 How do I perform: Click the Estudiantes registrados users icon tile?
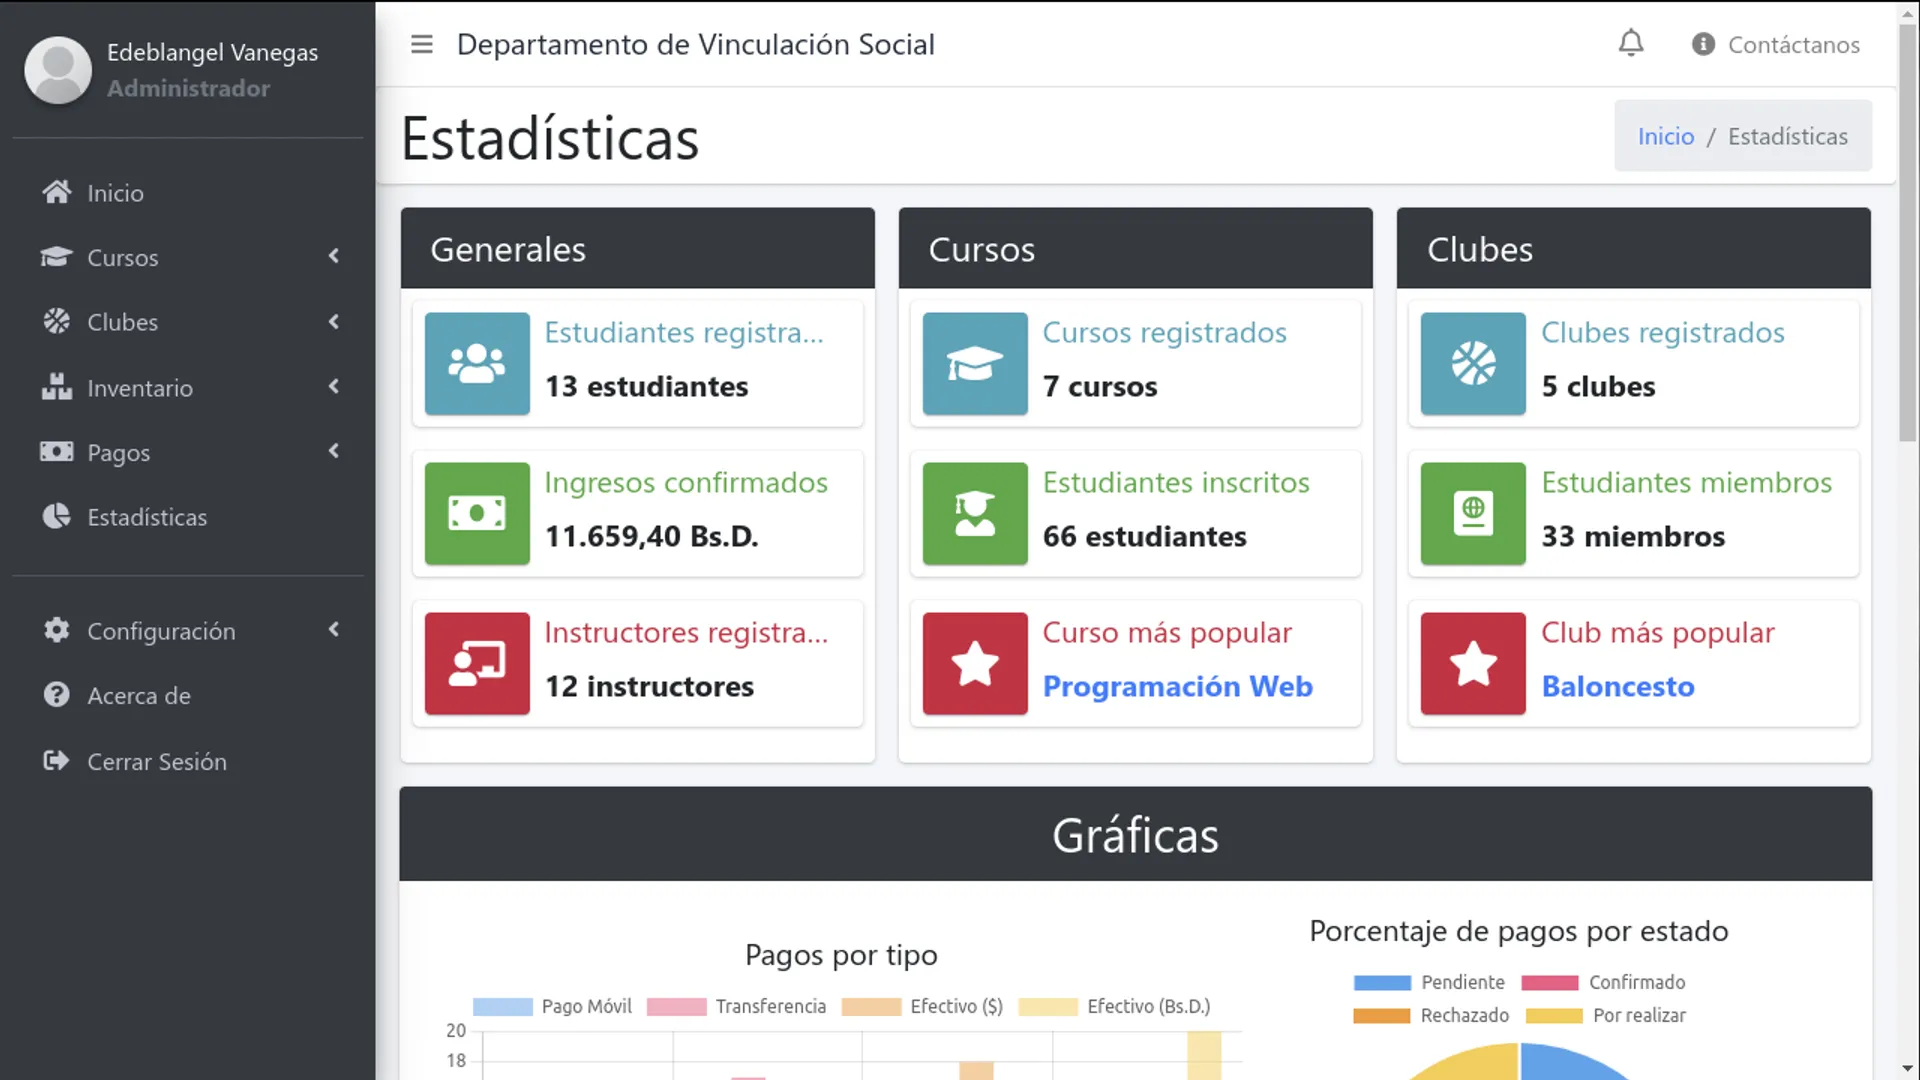pyautogui.click(x=477, y=364)
